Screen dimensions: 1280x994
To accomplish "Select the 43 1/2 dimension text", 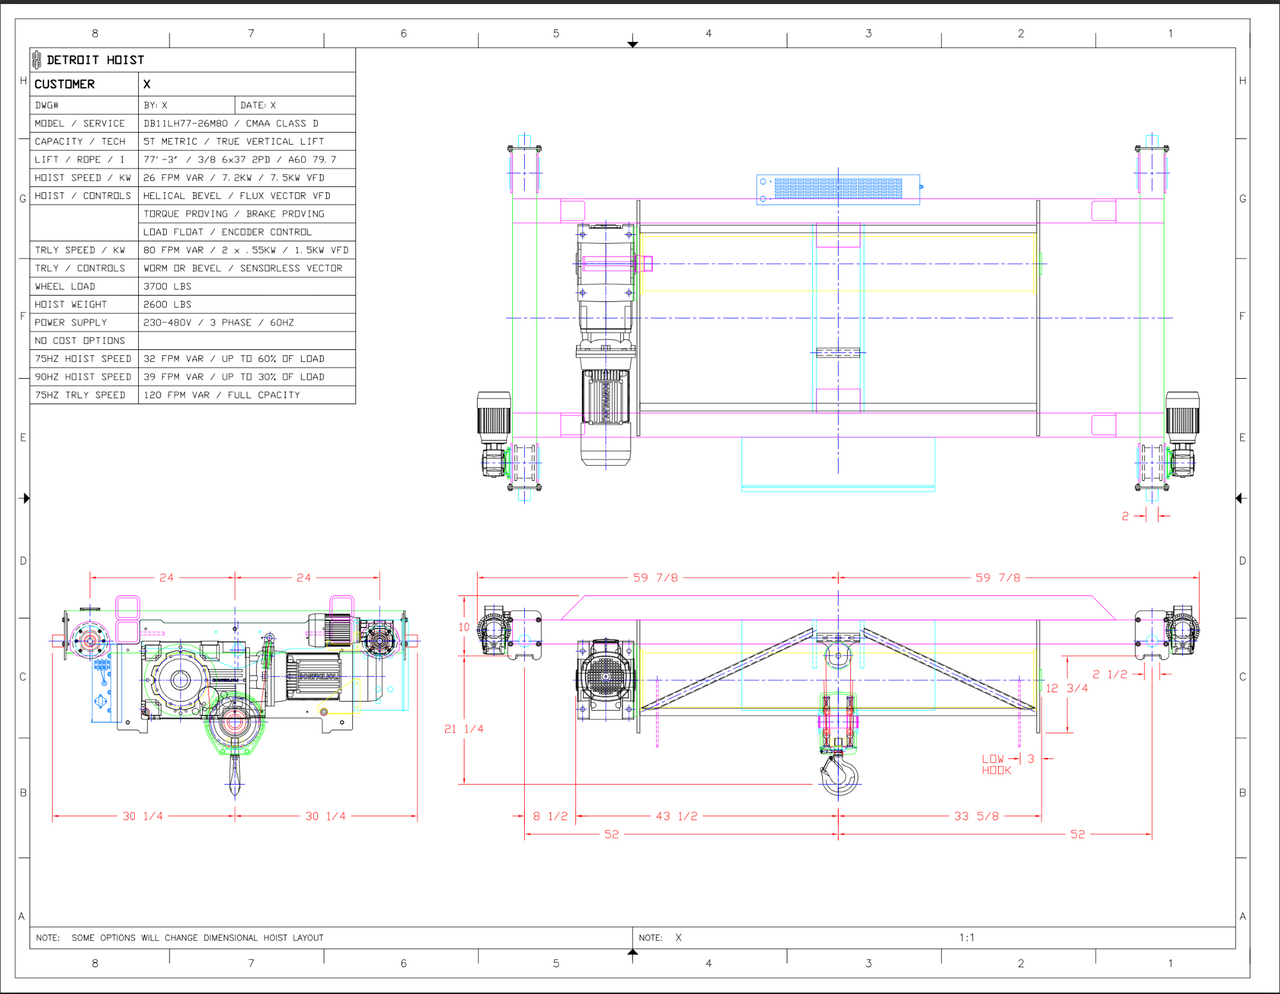I will coord(677,816).
